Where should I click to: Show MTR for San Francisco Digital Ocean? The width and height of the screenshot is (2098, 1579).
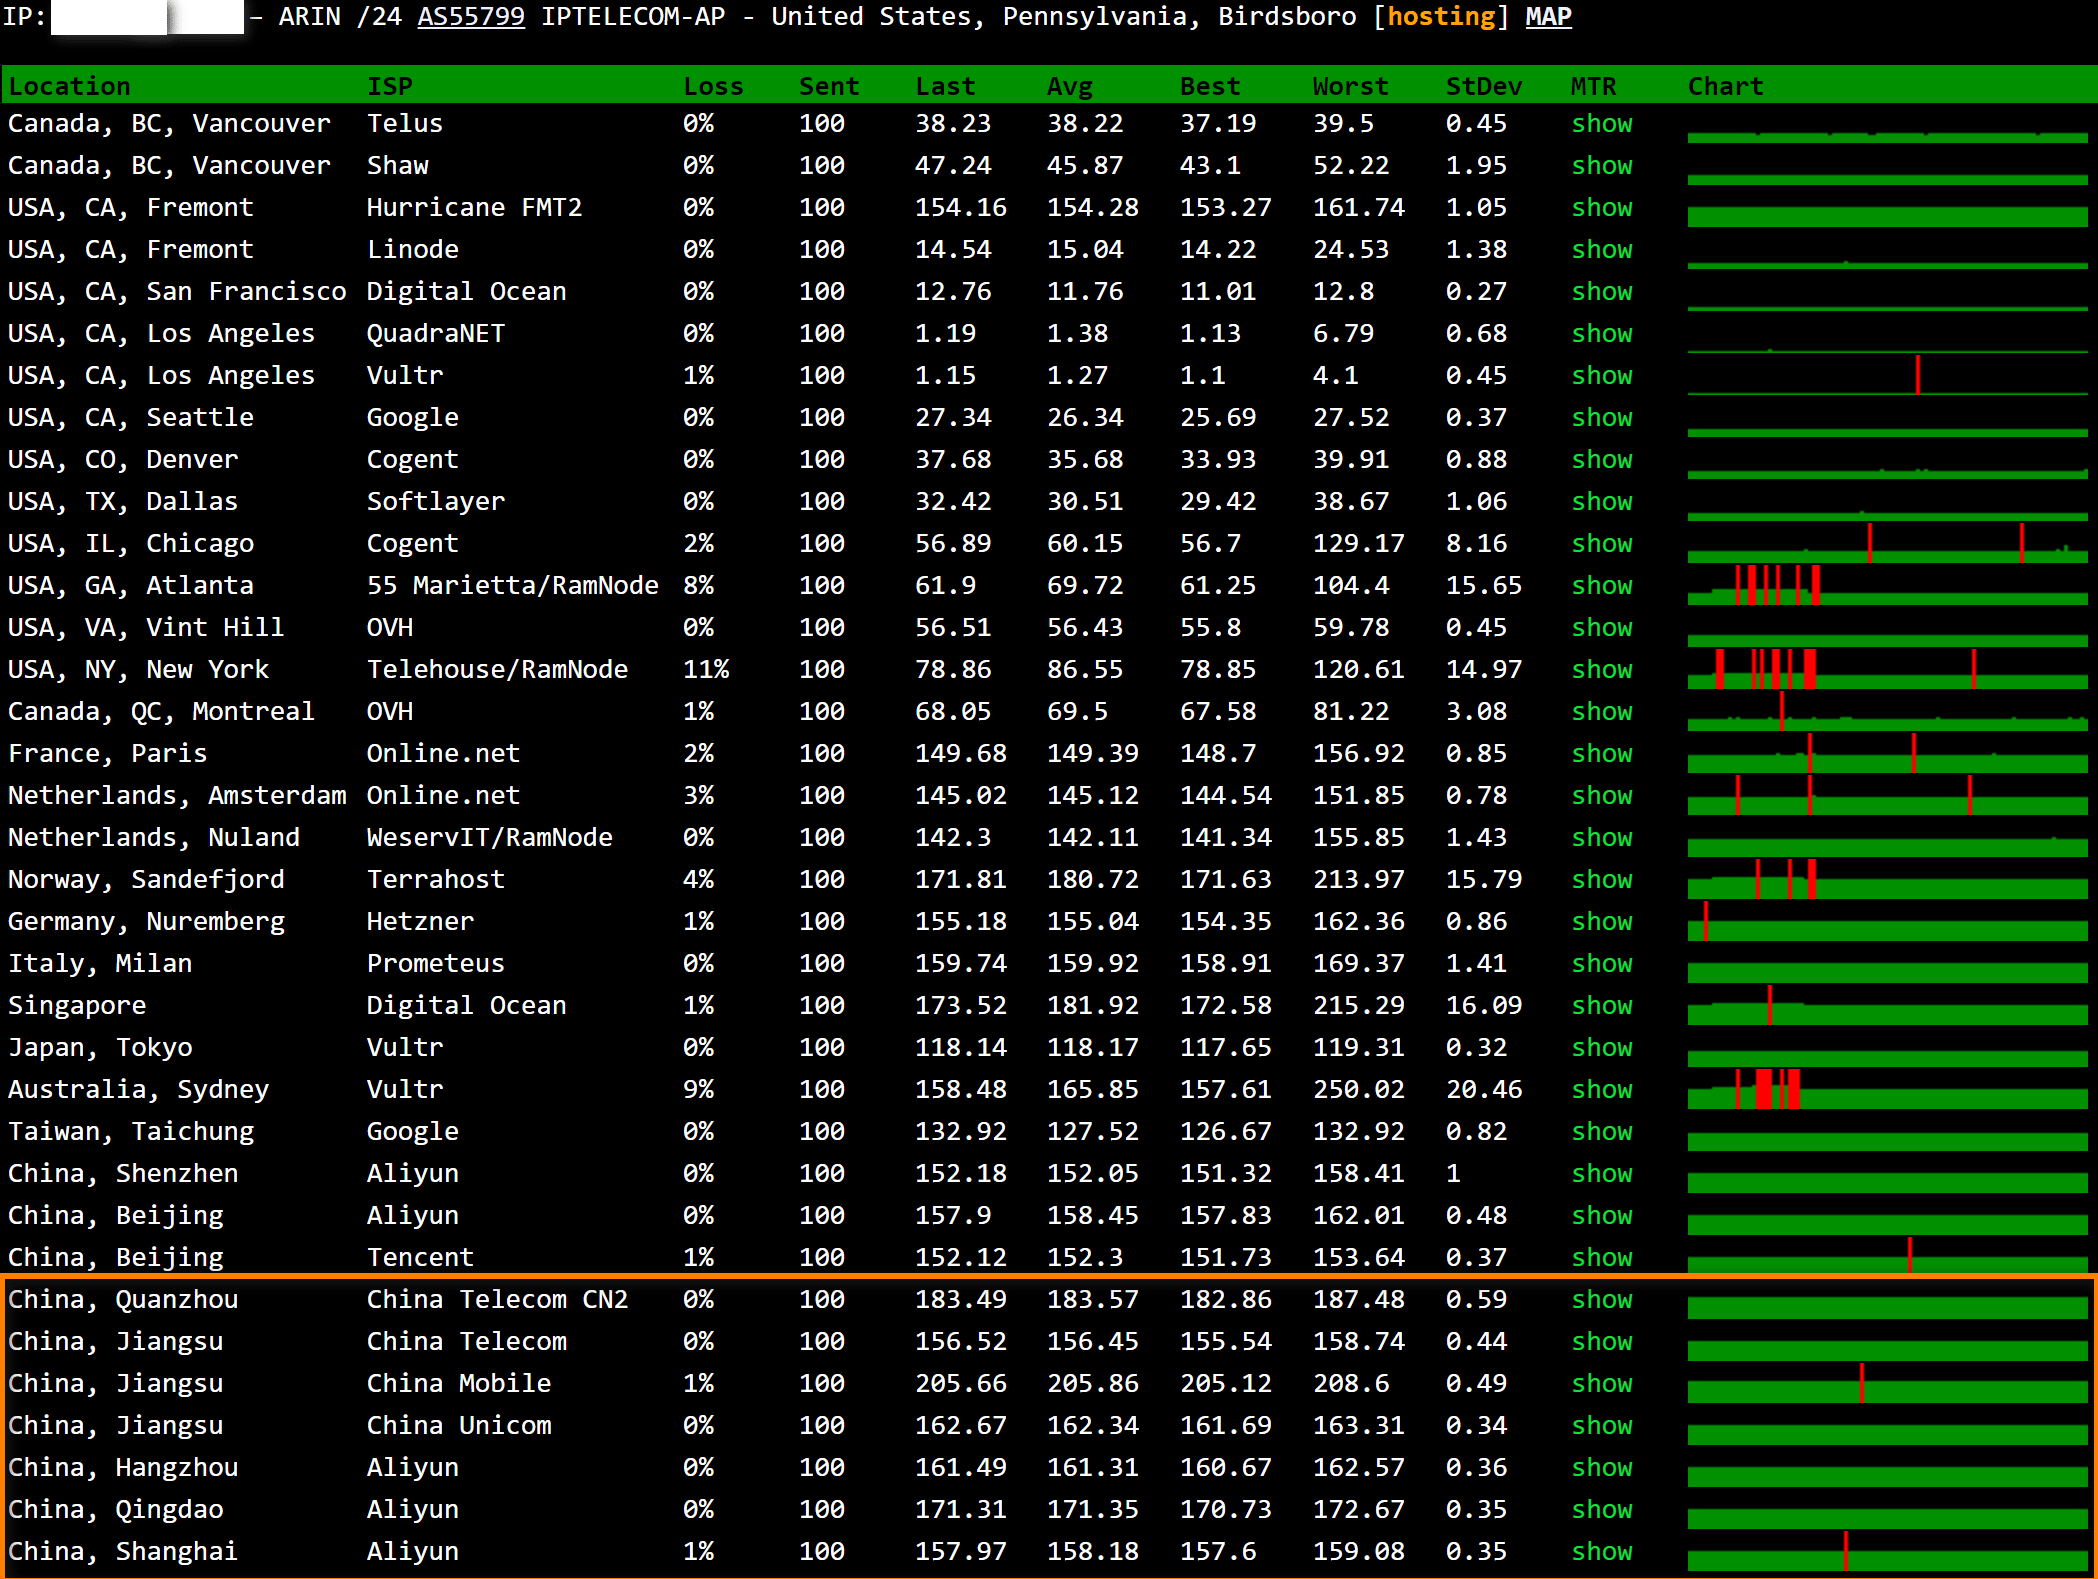[x=1601, y=291]
